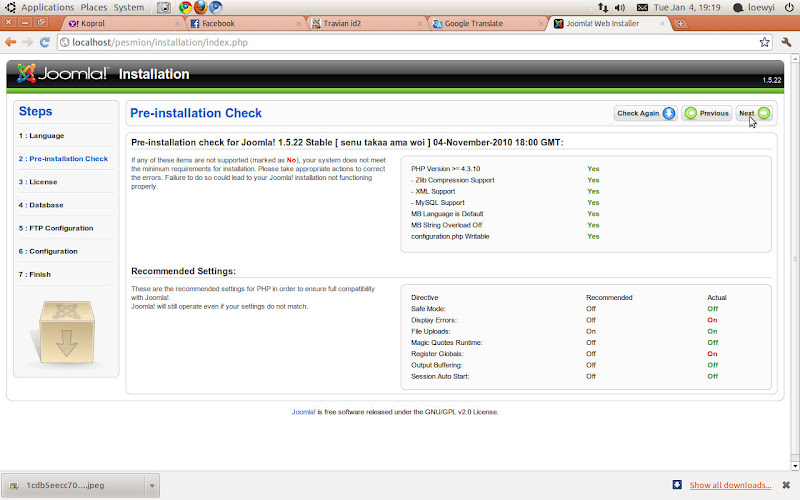Viewport: 800px width, 500px height.
Task: Select step 4 : Database
Action: [x=41, y=205]
